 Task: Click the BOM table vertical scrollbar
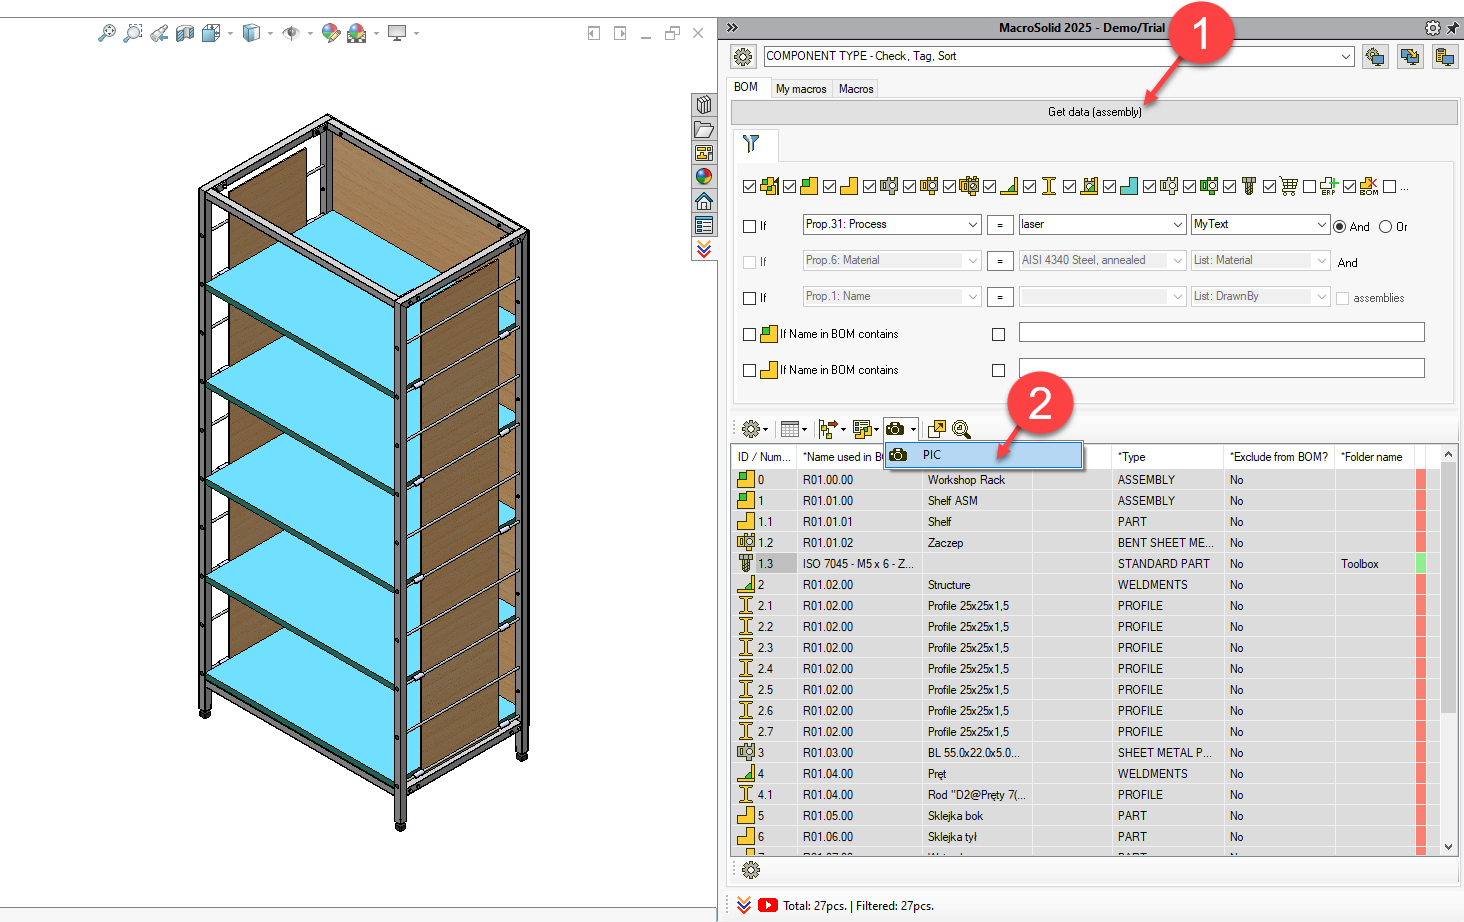[x=1448, y=650]
